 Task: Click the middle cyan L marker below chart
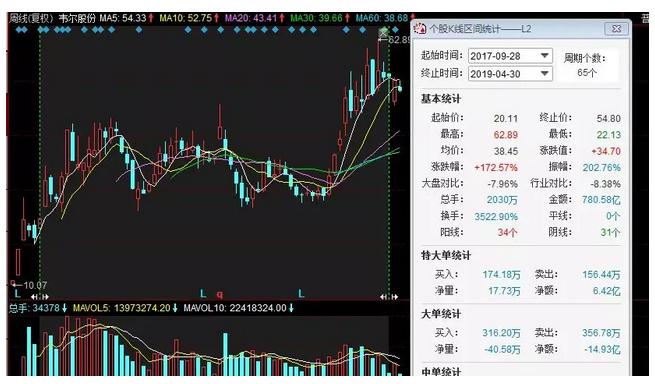tap(203, 293)
